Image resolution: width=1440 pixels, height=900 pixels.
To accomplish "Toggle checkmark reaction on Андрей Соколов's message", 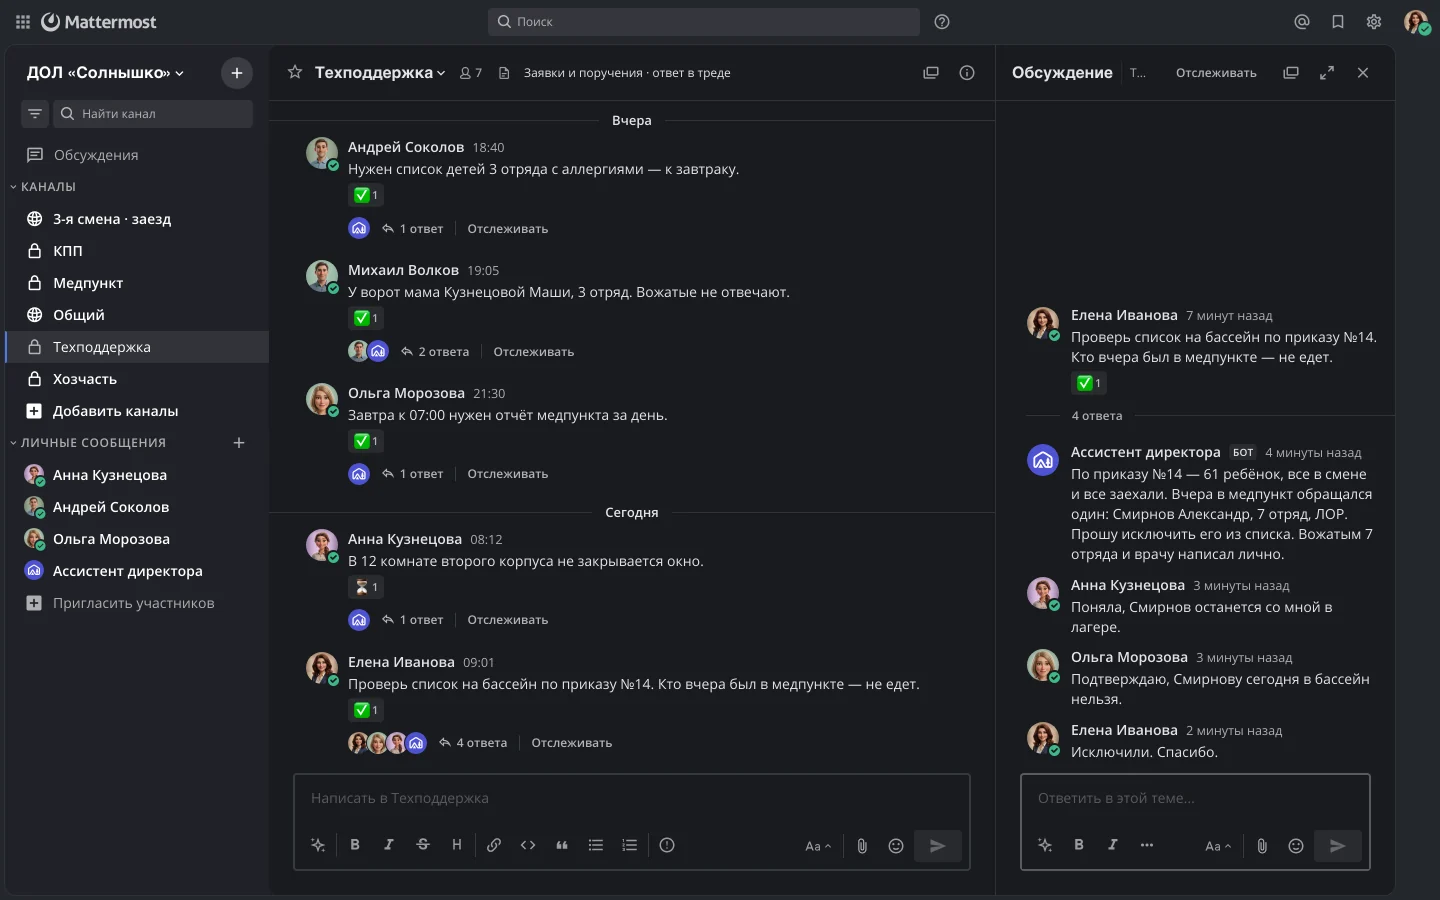I will tap(365, 195).
